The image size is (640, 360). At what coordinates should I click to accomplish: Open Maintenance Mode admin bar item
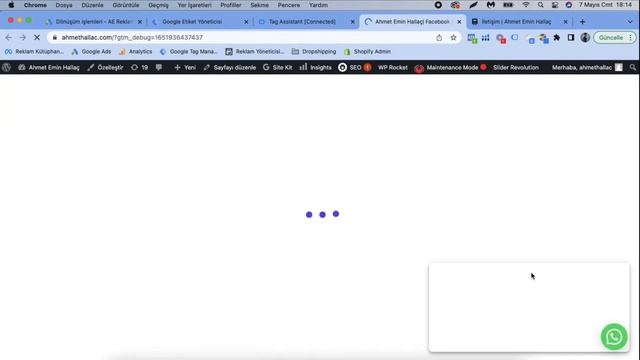[x=451, y=68]
